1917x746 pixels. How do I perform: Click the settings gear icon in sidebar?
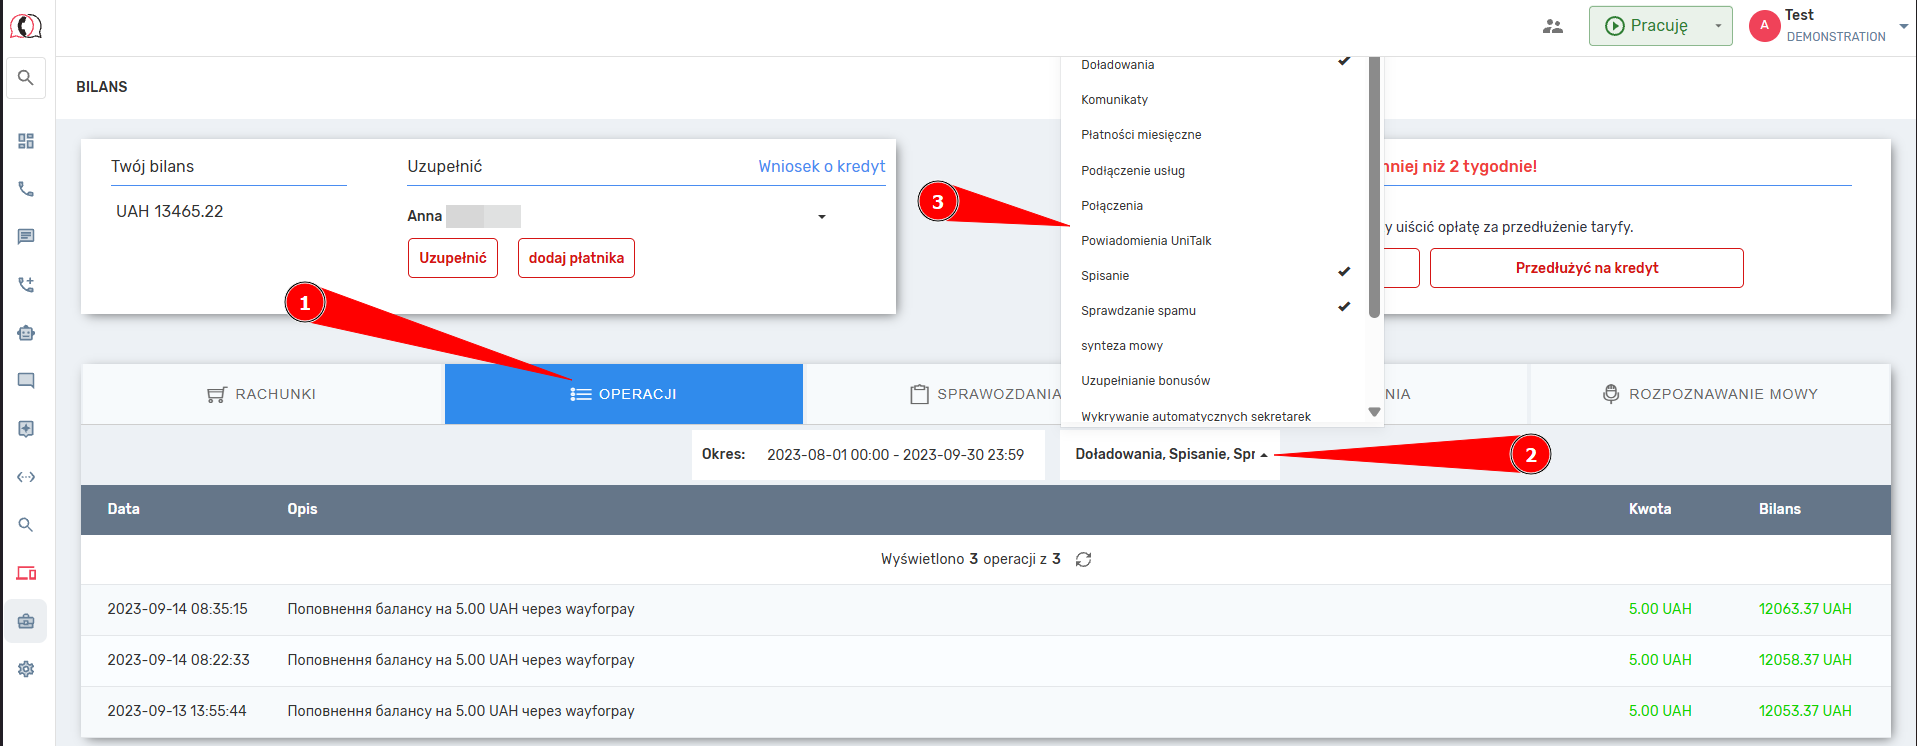pyautogui.click(x=26, y=669)
